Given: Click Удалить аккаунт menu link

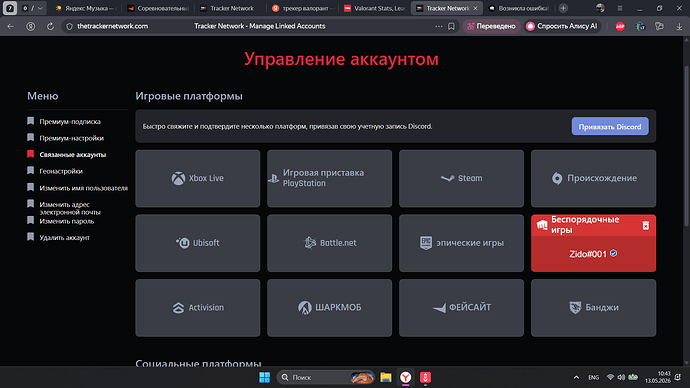Looking at the screenshot, I should tap(64, 238).
